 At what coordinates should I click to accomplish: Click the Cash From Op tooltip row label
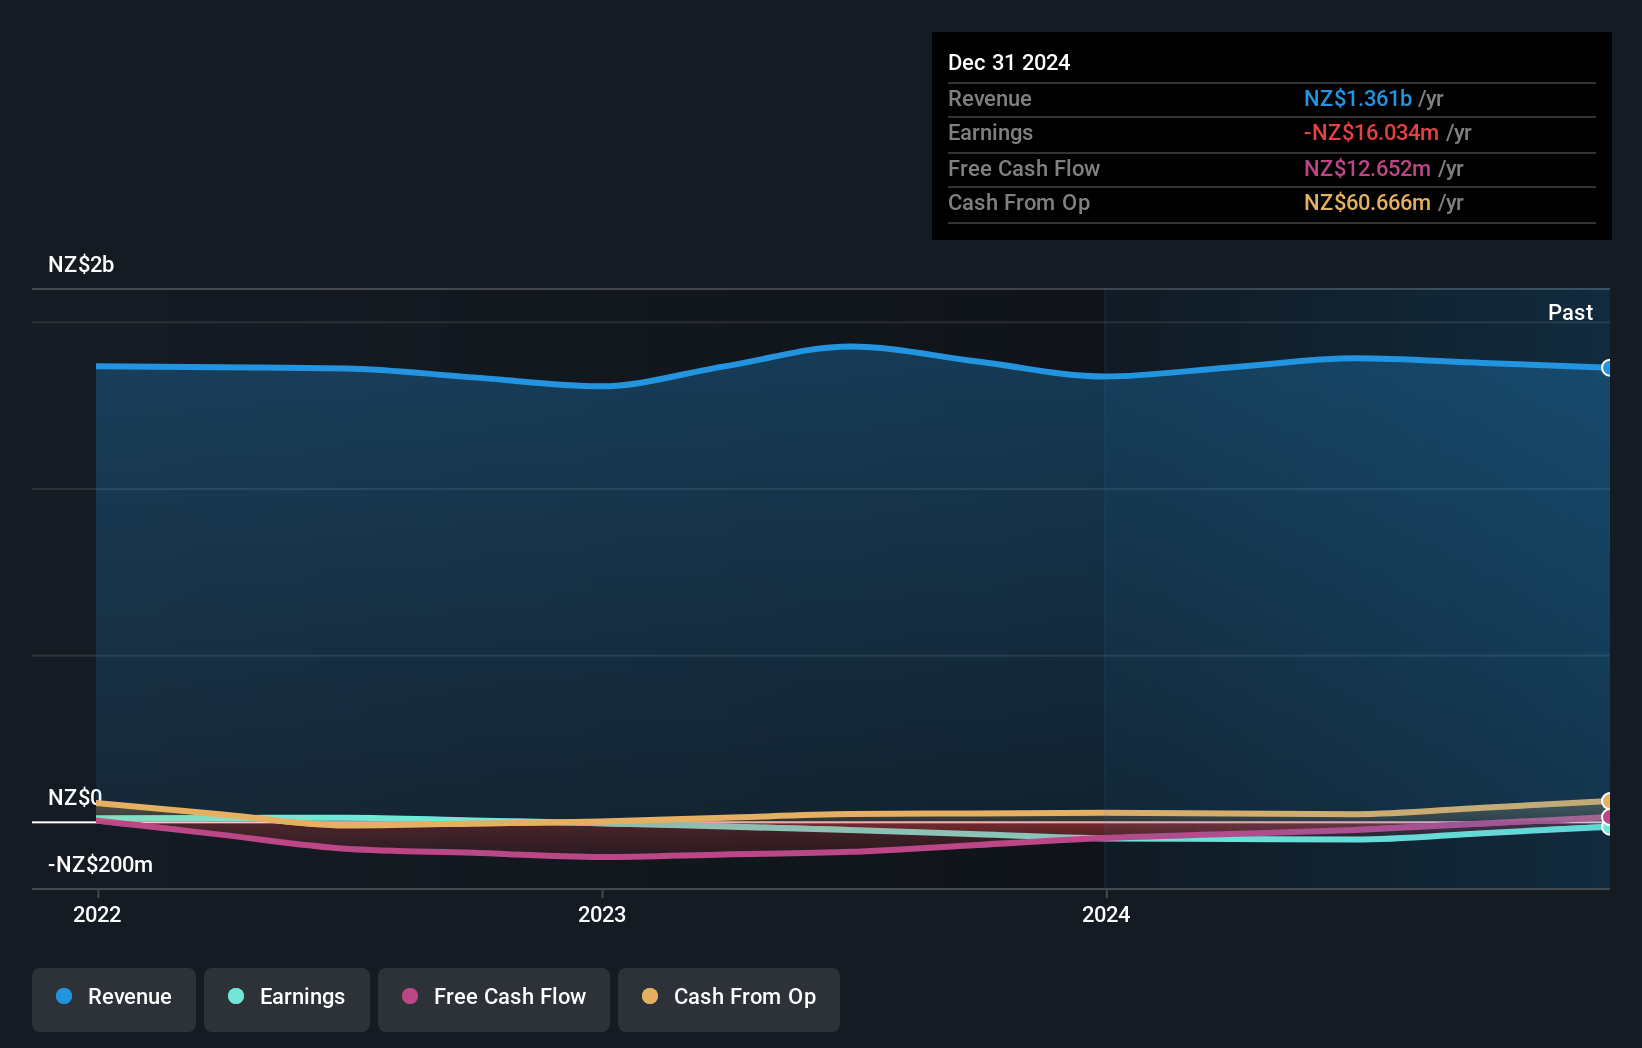(x=1019, y=202)
